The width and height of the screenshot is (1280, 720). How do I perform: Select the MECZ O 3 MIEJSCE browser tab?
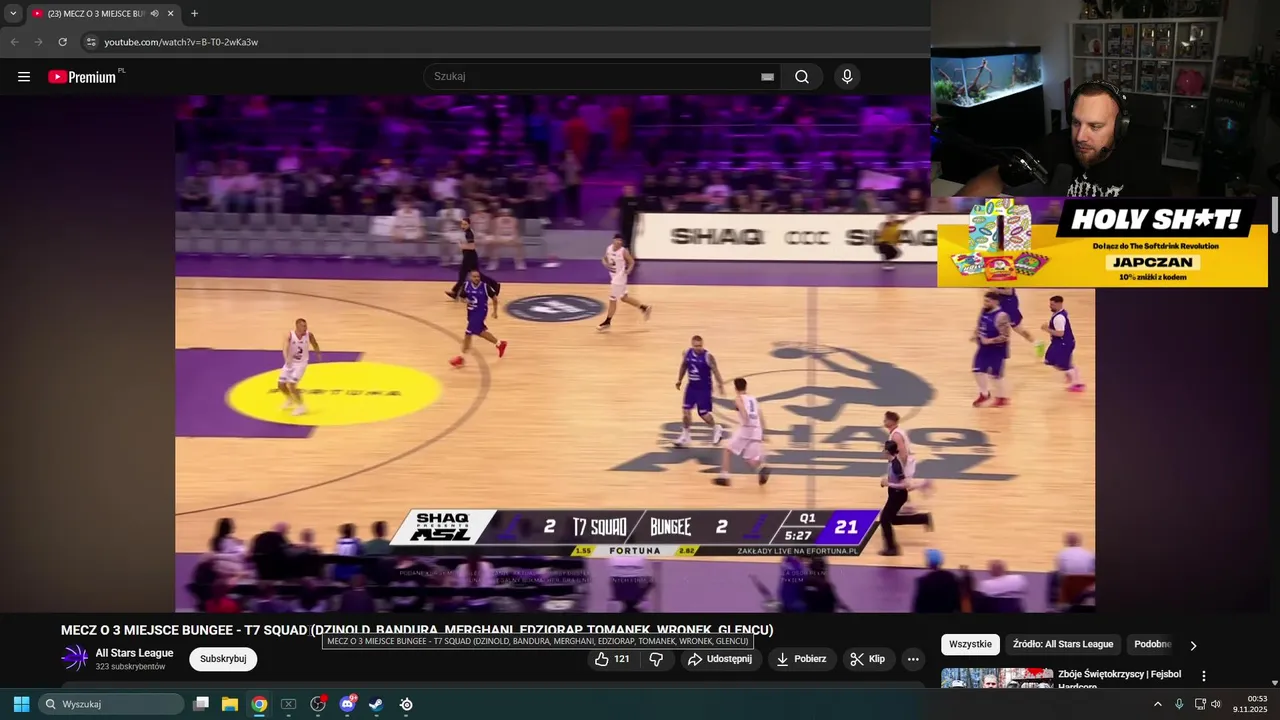click(x=104, y=14)
